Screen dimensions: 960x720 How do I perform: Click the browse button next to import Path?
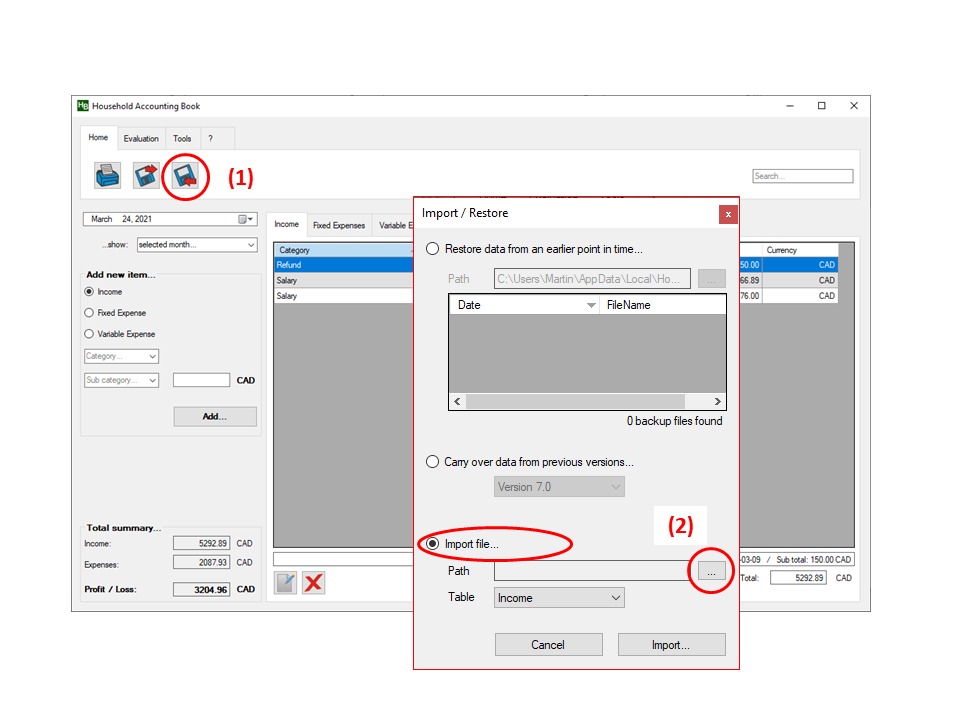(x=711, y=571)
